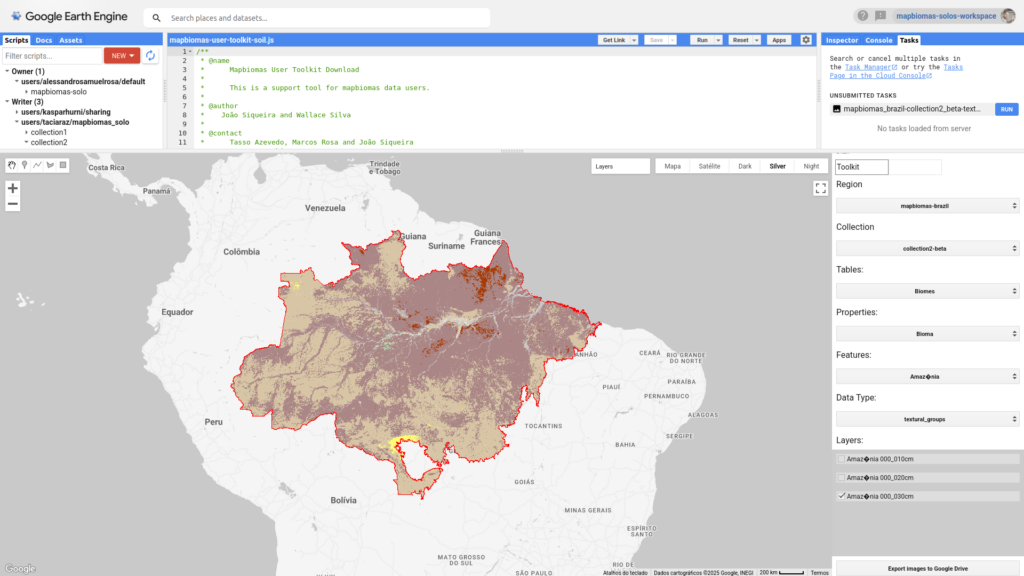
Task: Switch to the Assets tab
Action: (71, 40)
